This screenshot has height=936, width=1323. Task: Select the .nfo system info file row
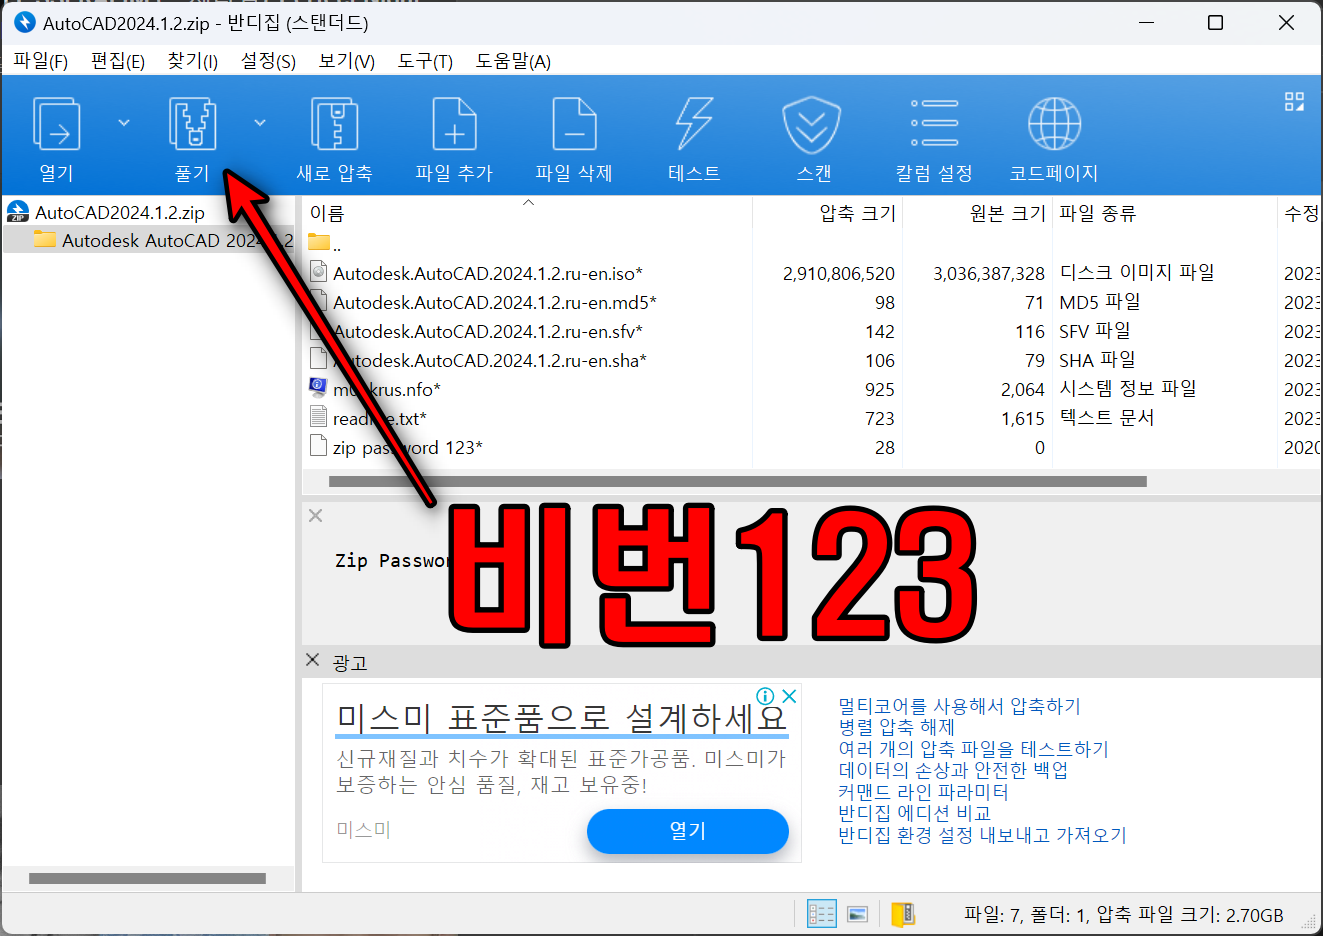coord(387,389)
